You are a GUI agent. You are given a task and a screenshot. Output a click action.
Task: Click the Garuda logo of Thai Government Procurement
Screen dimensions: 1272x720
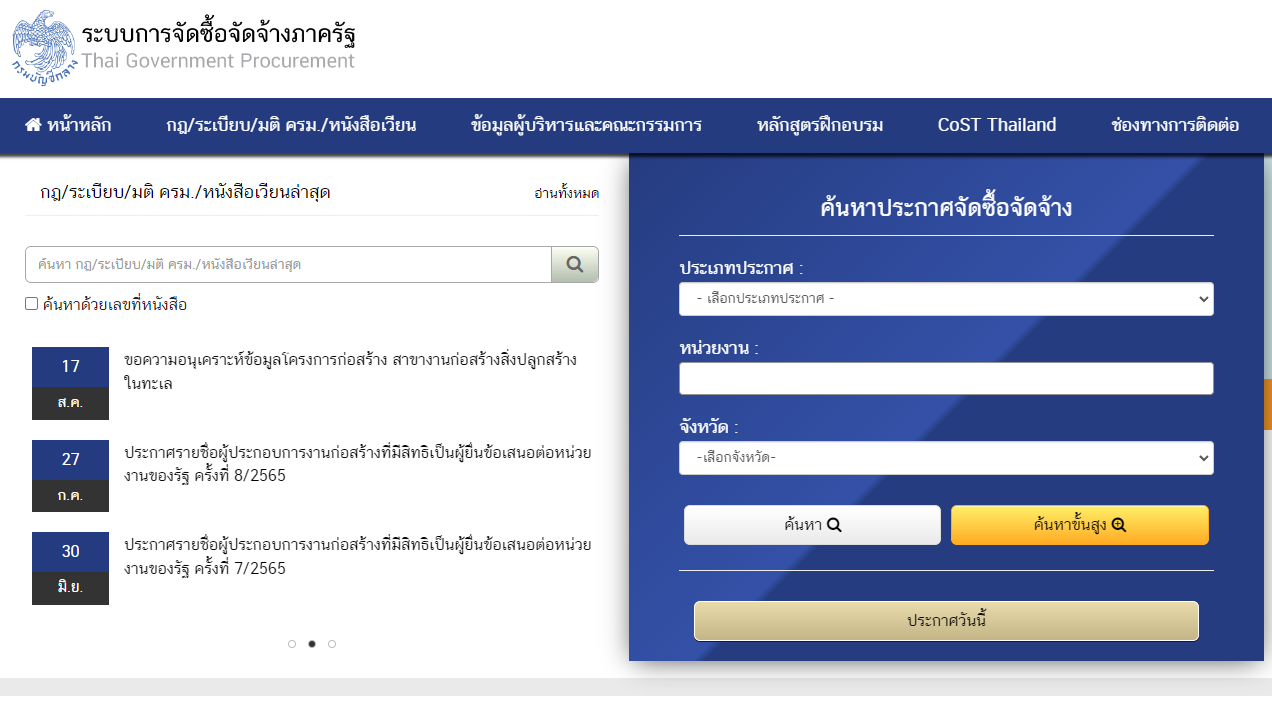[42, 44]
